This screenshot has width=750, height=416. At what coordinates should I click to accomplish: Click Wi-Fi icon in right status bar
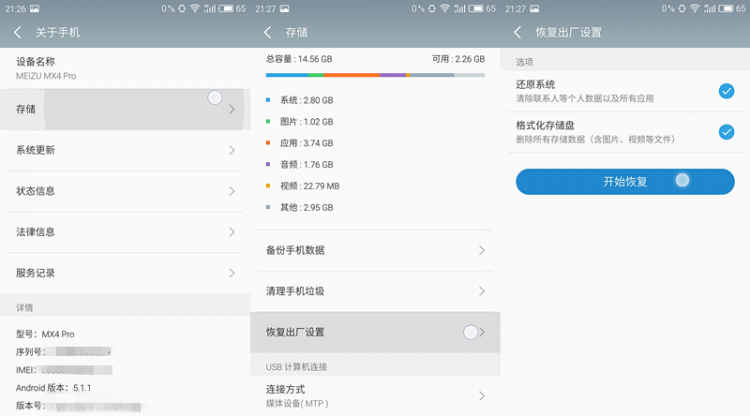pyautogui.click(x=695, y=9)
